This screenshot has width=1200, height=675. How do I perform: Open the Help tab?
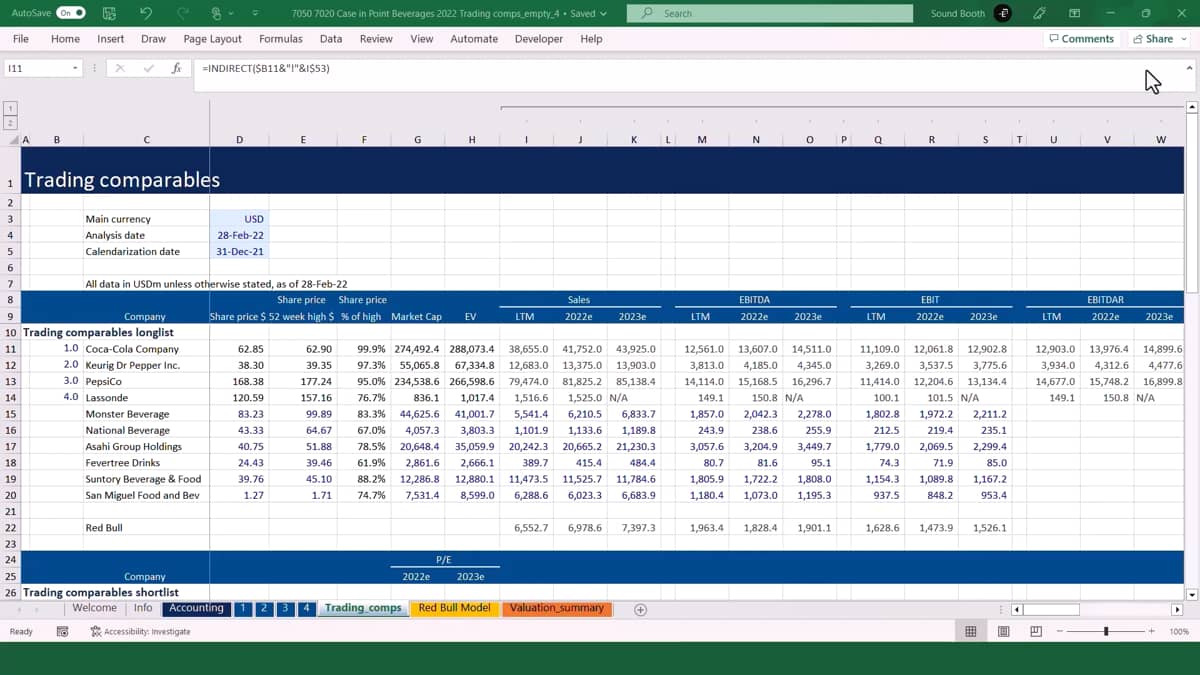pos(591,39)
